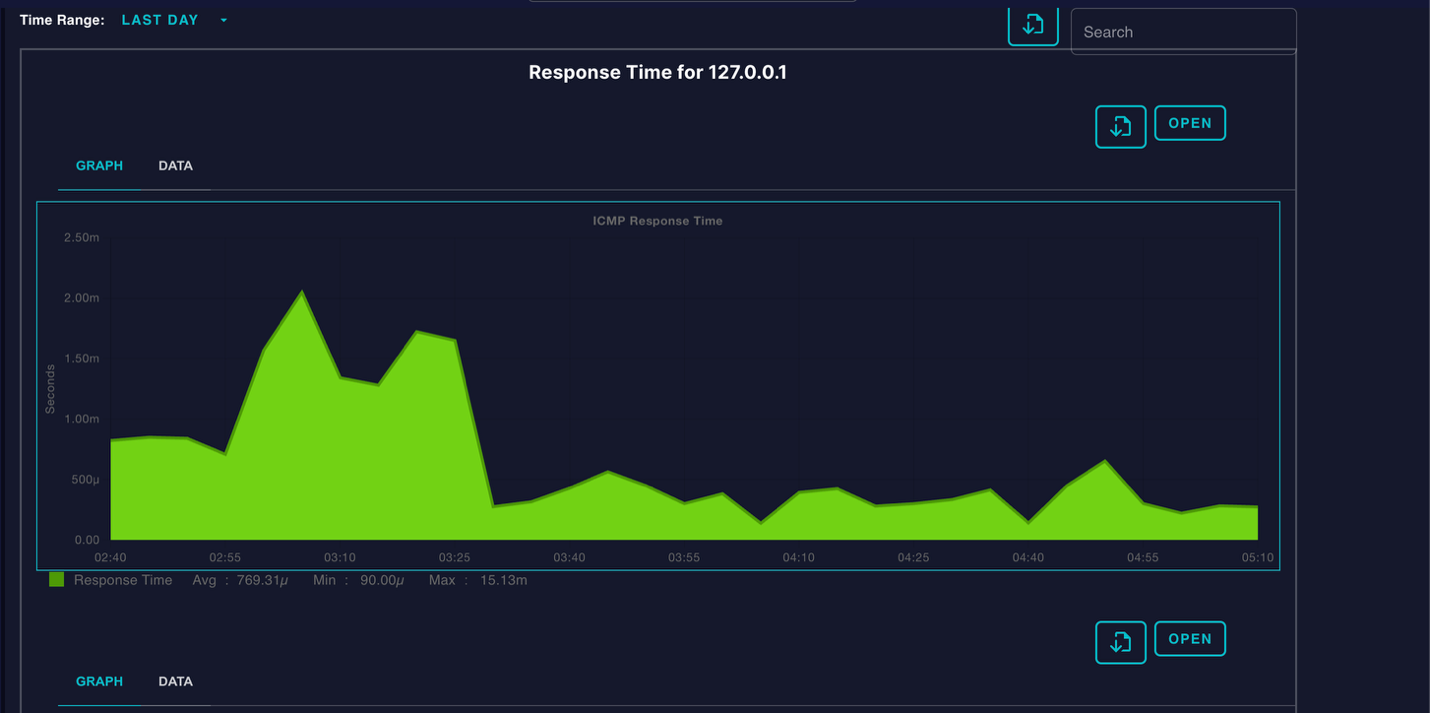The height and width of the screenshot is (713, 1430).
Task: Click OPEN button above ICMP Response Time graph
Action: tap(1190, 123)
